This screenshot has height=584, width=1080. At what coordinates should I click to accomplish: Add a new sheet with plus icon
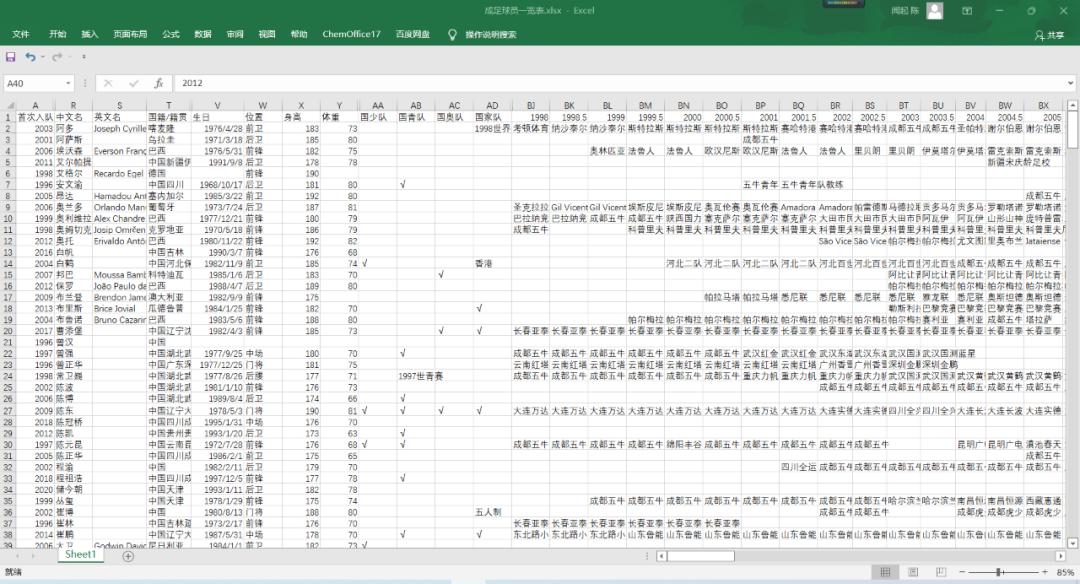click(128, 556)
